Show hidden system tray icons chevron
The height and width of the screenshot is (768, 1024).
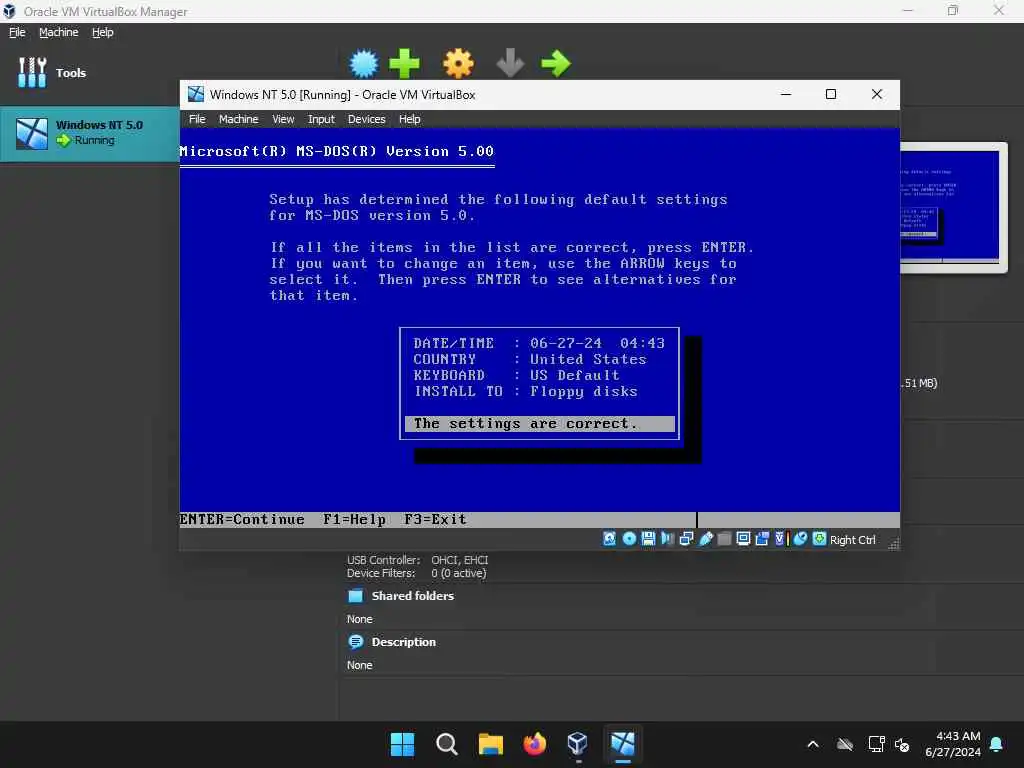point(813,744)
